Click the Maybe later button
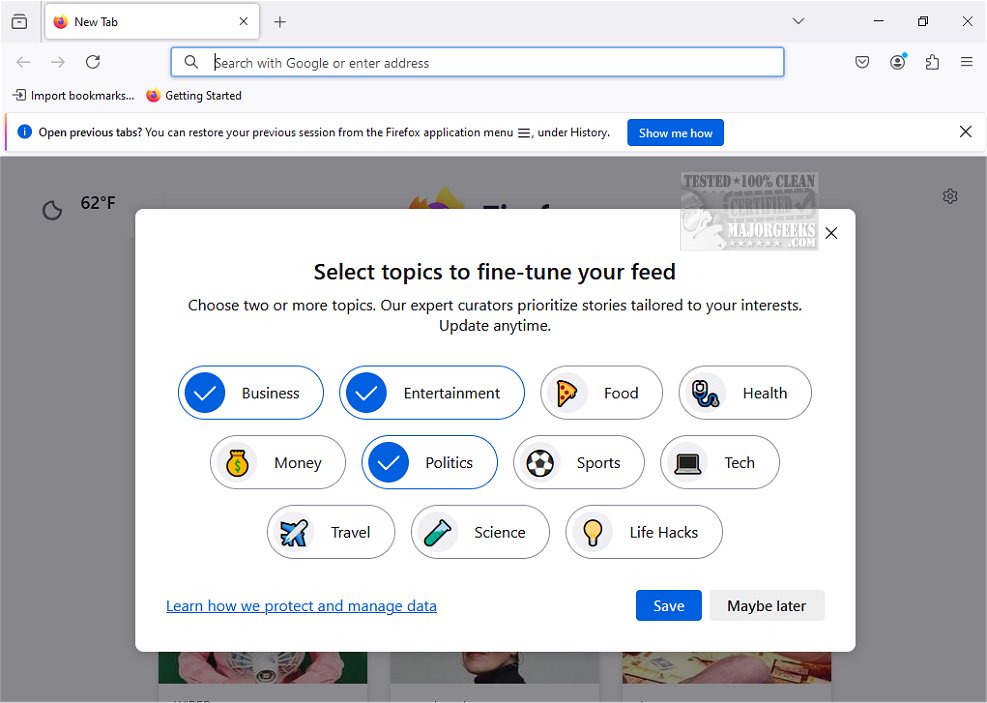Viewport: 987px width, 703px height. (767, 605)
